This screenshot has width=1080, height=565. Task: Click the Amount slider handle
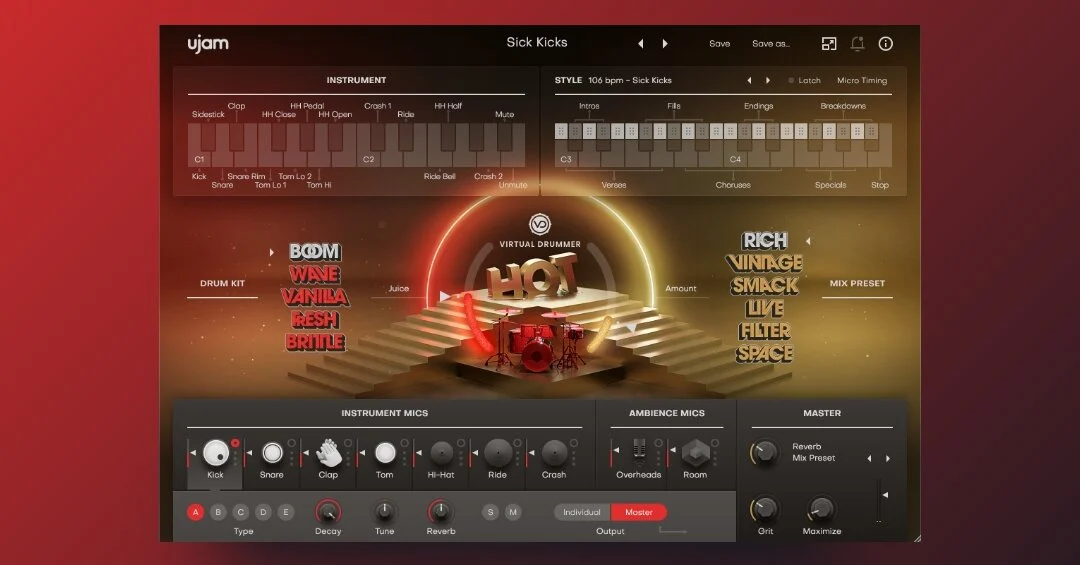click(x=632, y=328)
